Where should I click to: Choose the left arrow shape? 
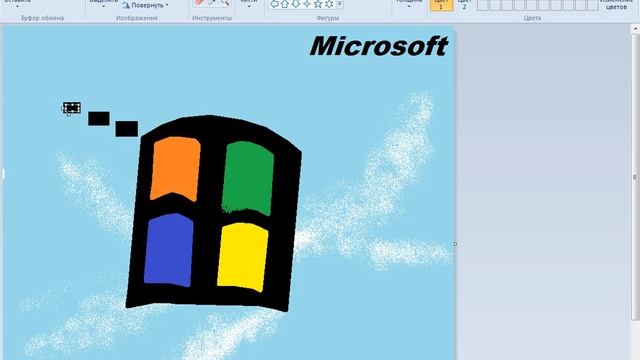274,4
